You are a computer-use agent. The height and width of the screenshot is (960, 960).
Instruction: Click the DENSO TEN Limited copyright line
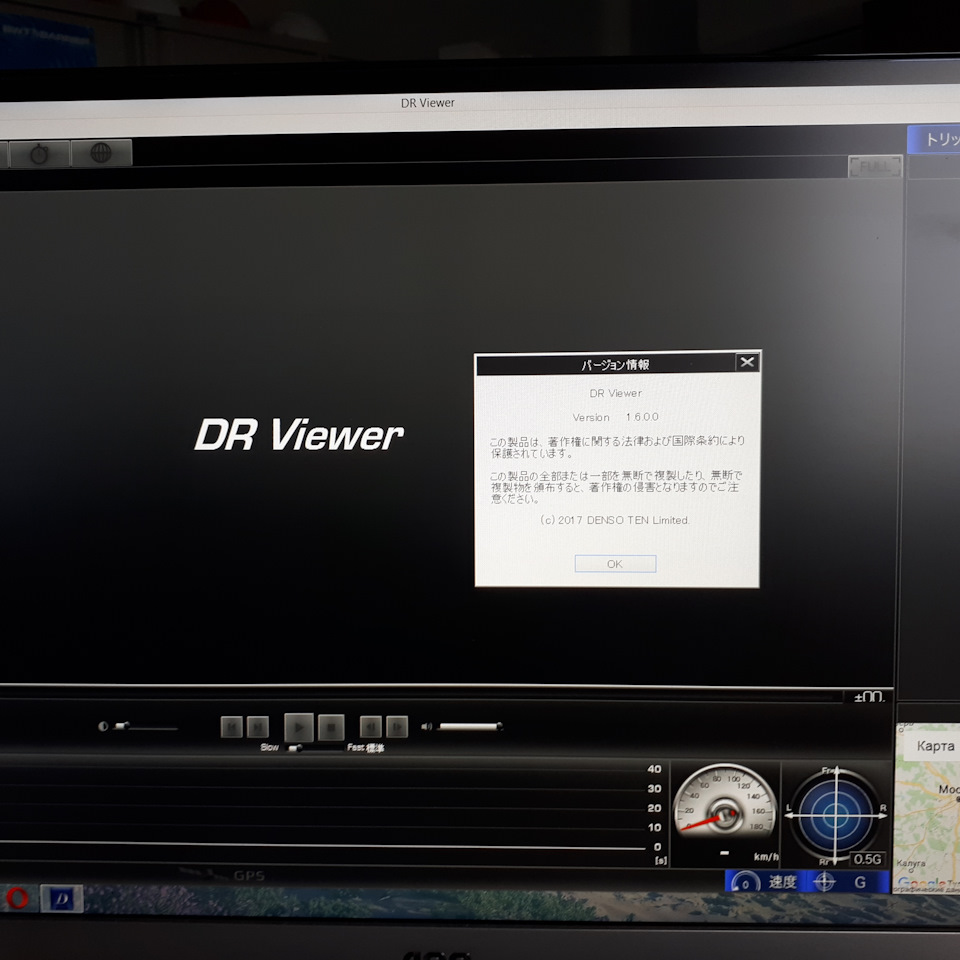click(615, 520)
